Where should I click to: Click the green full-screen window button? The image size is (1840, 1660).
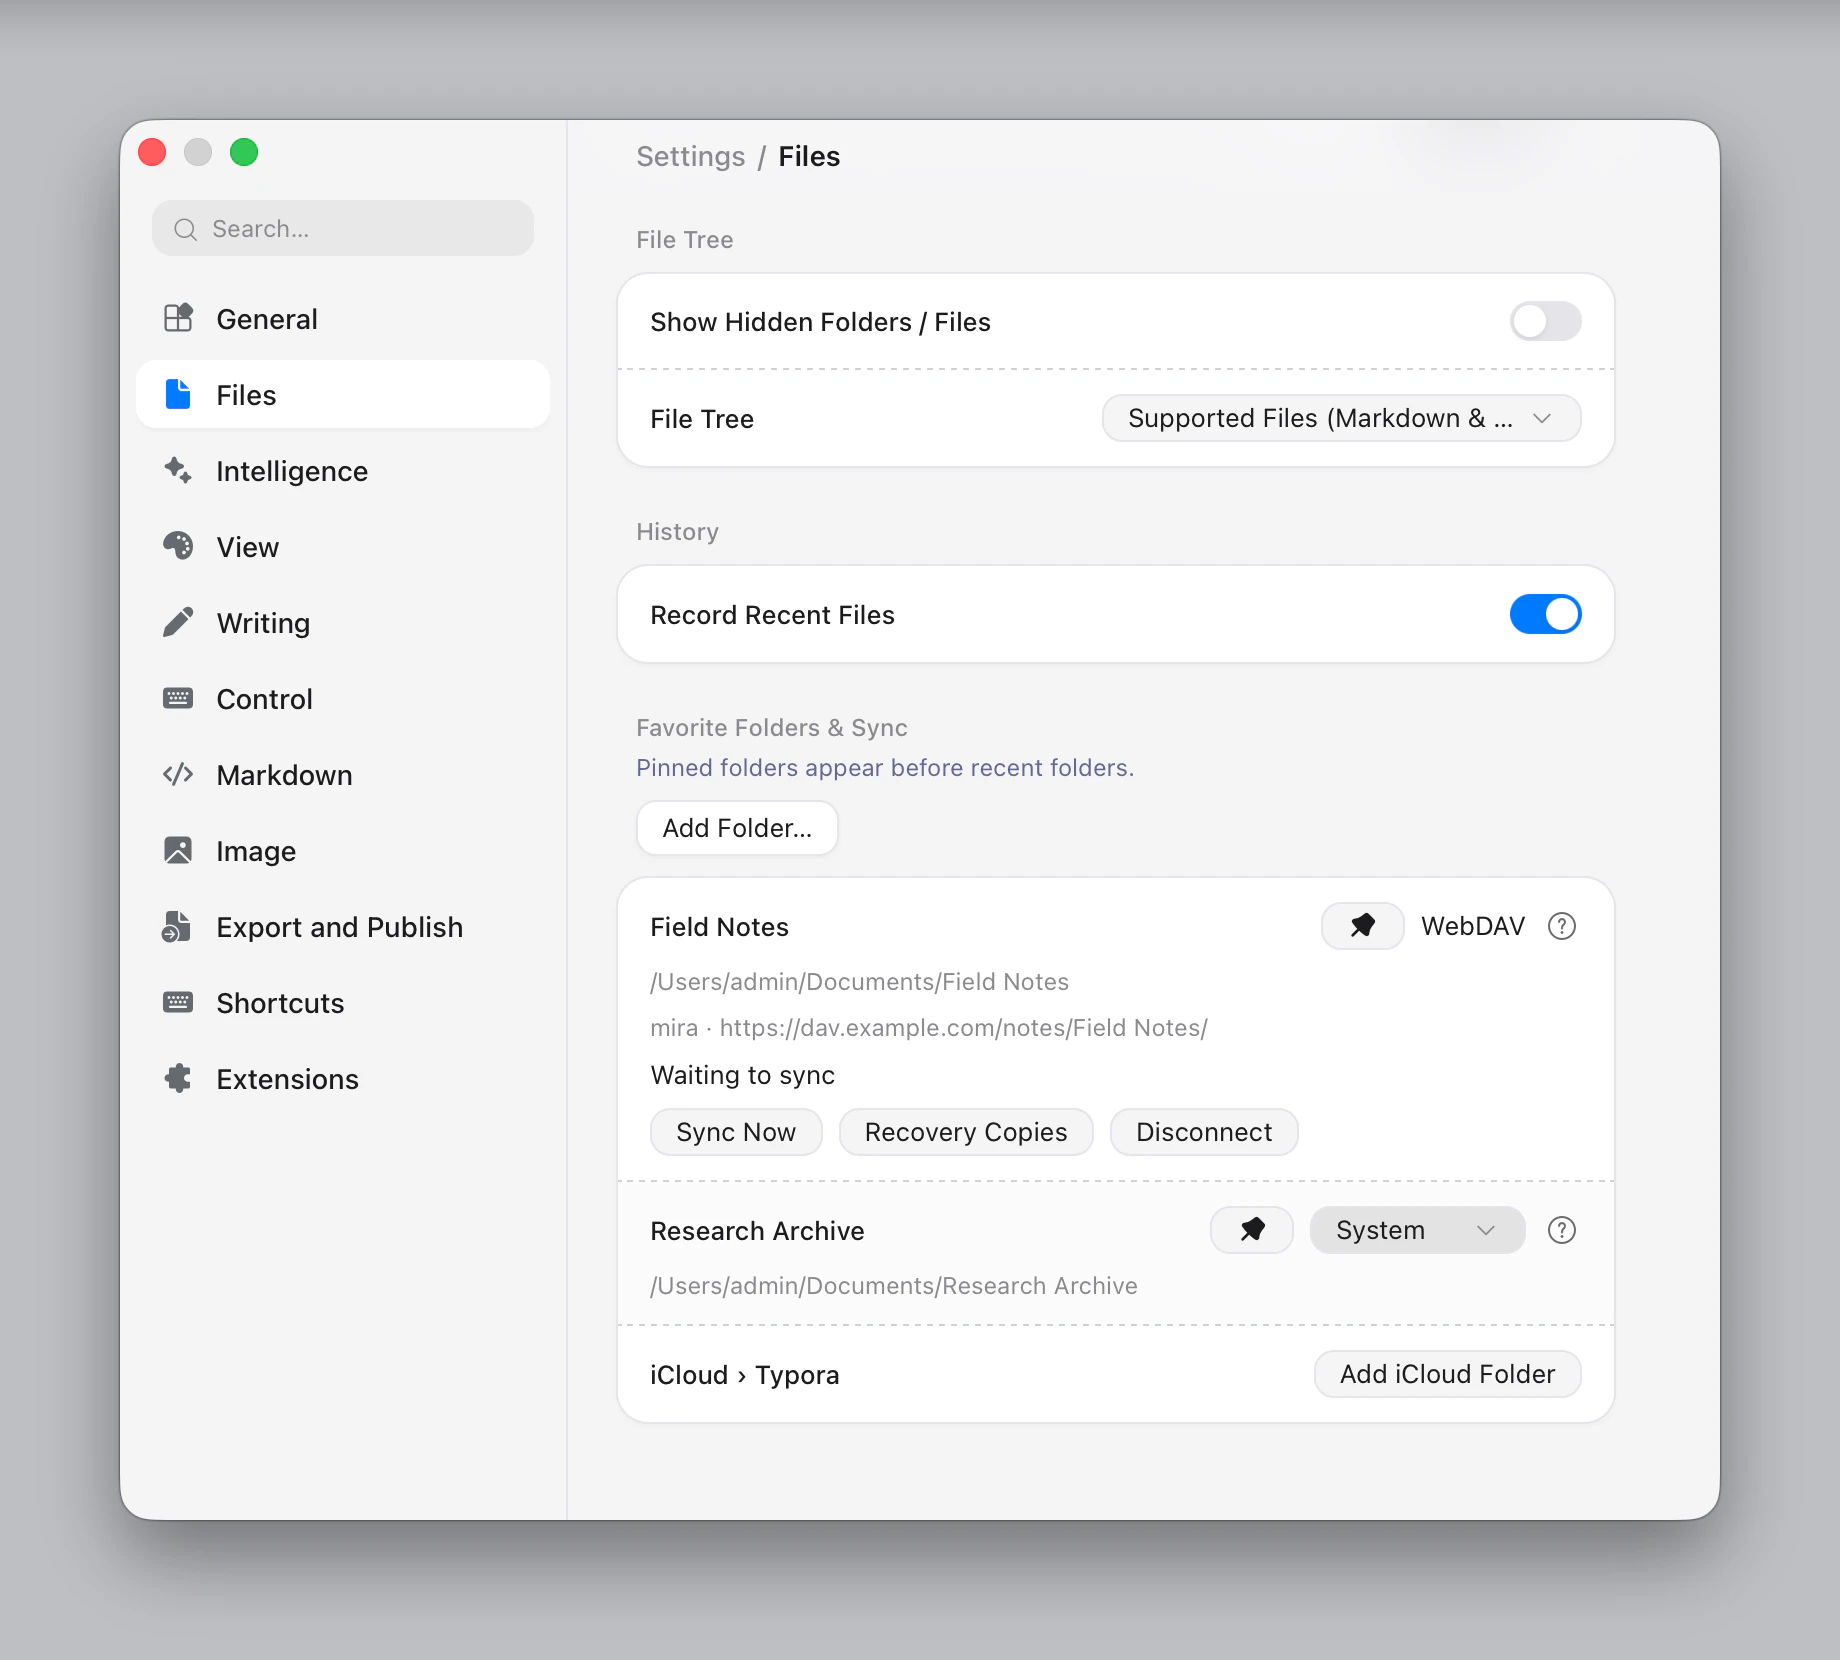tap(244, 152)
